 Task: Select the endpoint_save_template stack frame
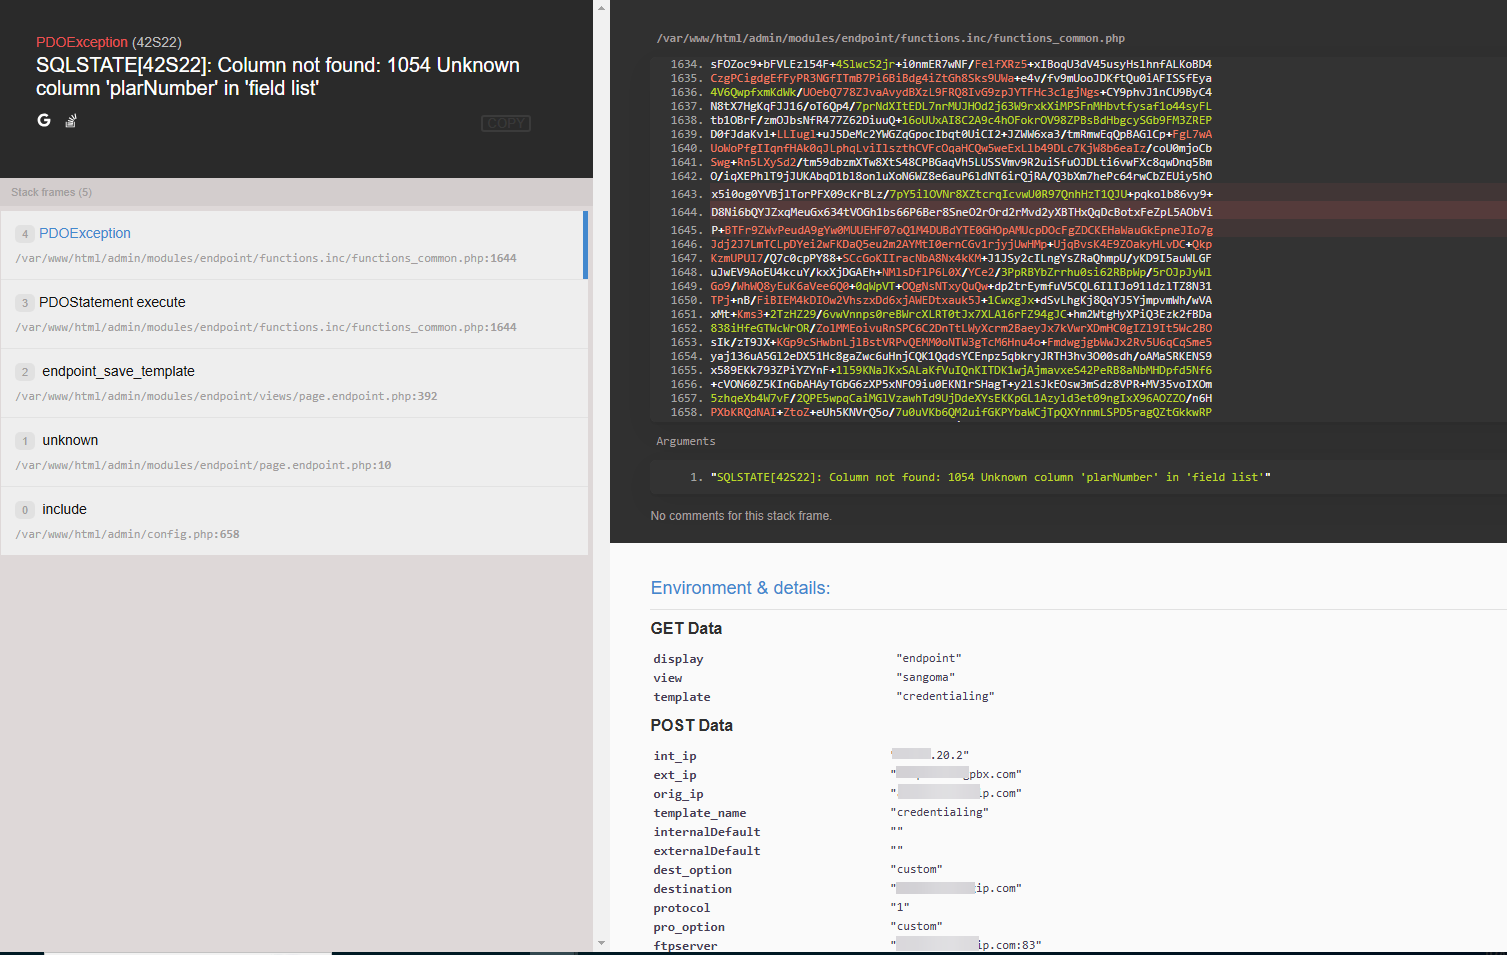118,371
